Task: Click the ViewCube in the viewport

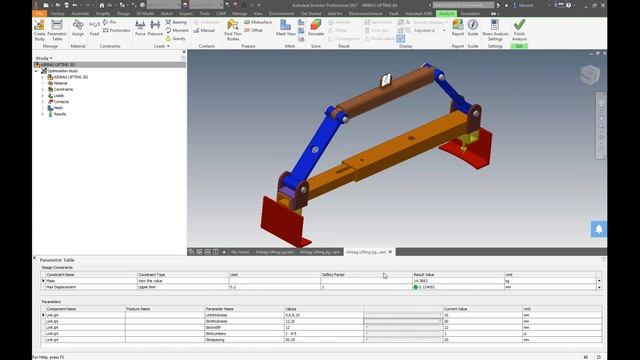Action: (590, 75)
